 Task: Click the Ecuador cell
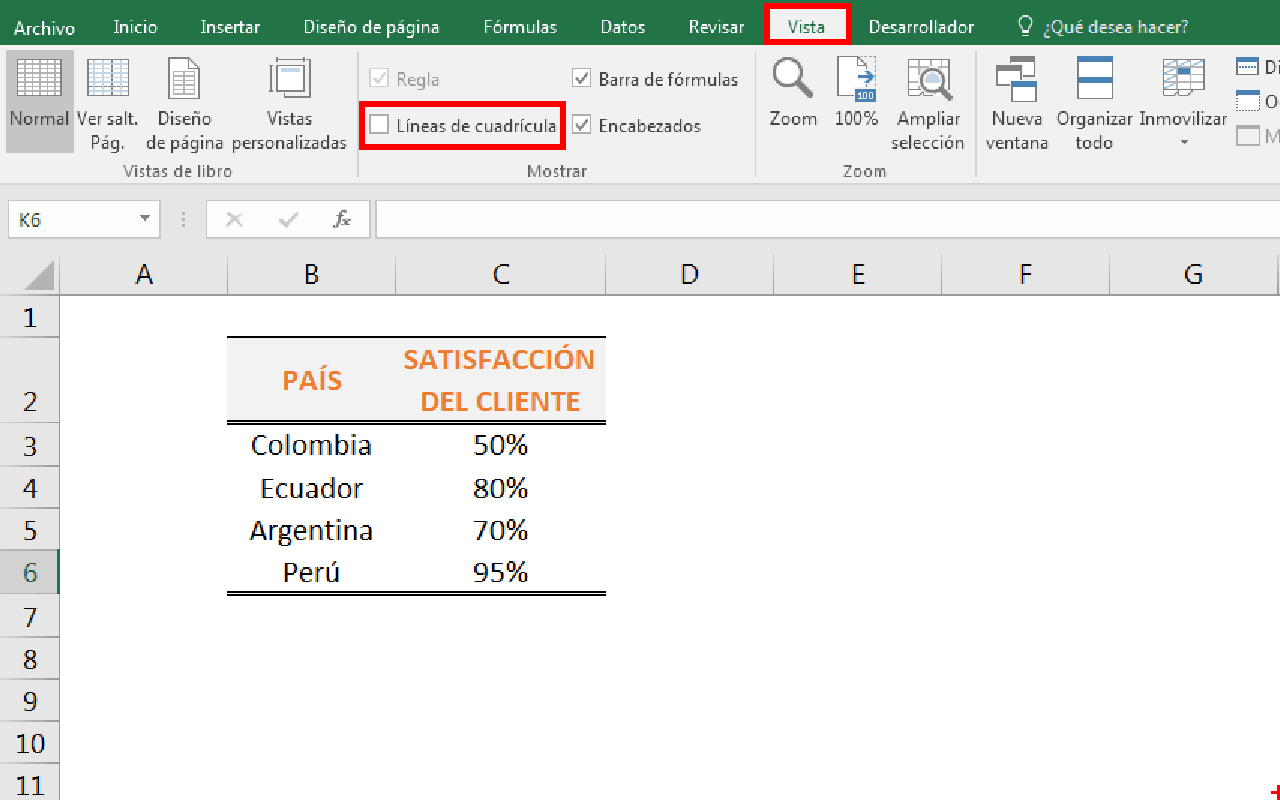312,487
